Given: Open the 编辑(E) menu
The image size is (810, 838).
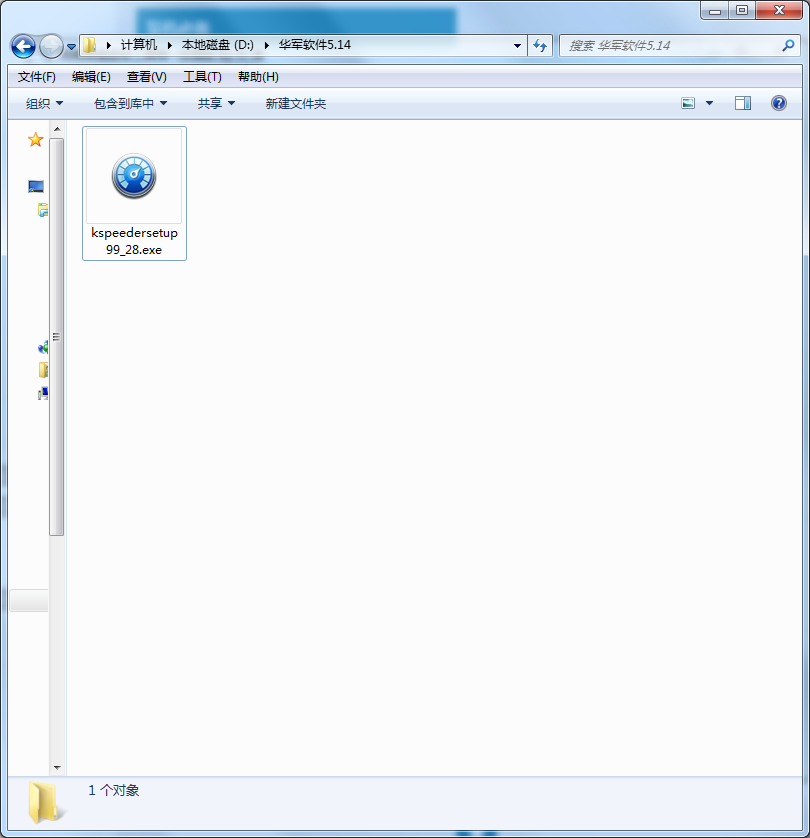Looking at the screenshot, I should (91, 77).
